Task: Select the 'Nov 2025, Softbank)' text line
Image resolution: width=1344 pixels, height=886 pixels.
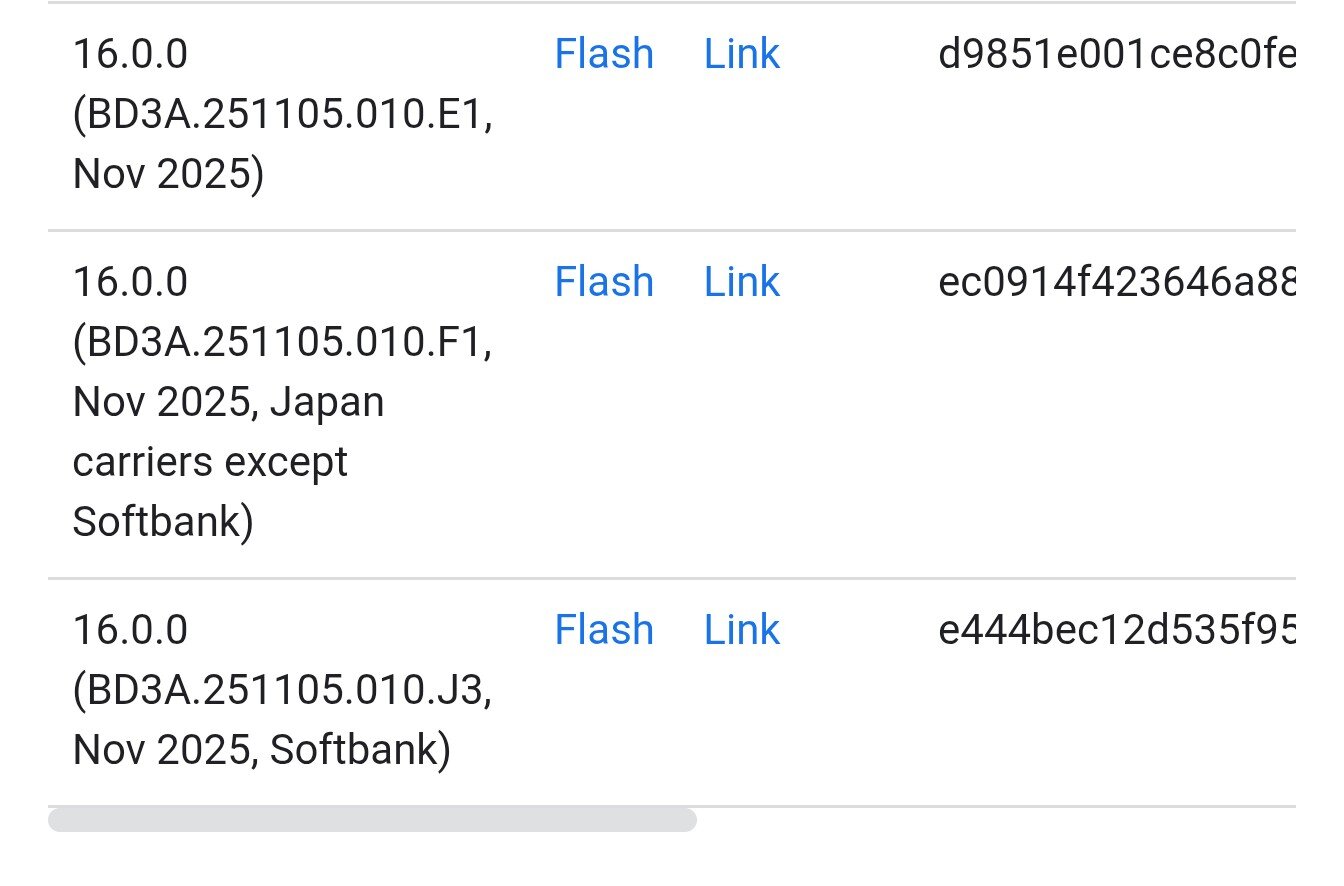Action: click(x=262, y=750)
